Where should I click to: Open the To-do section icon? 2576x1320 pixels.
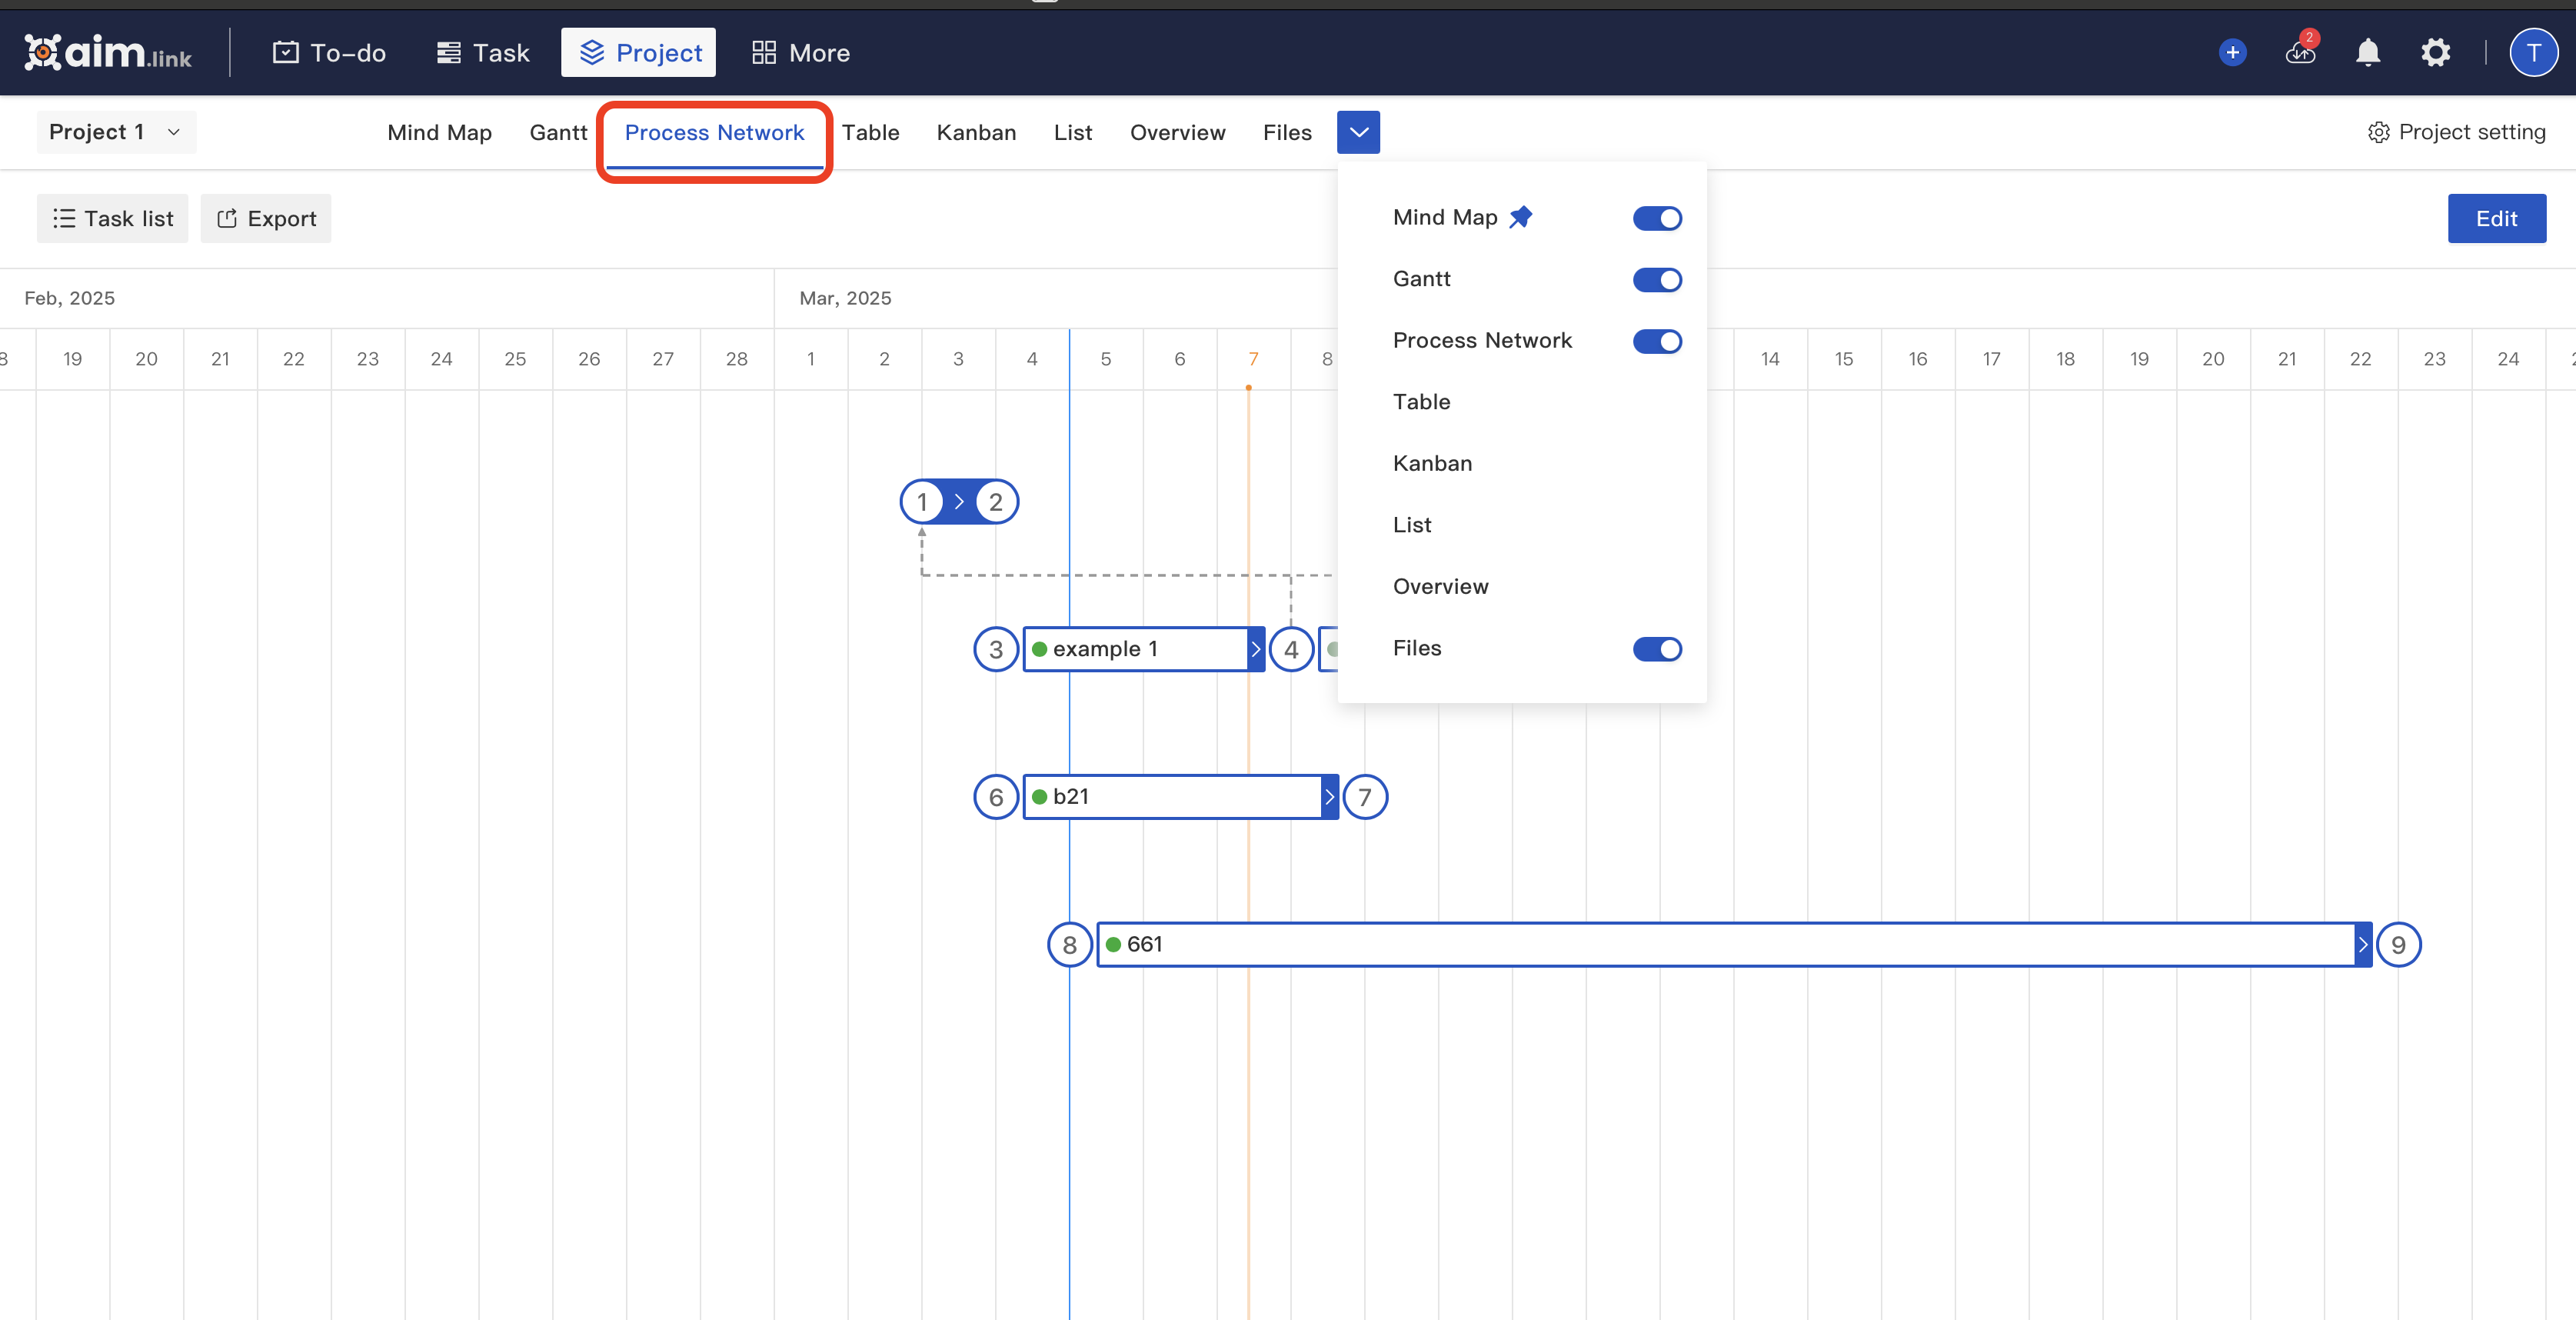(287, 52)
